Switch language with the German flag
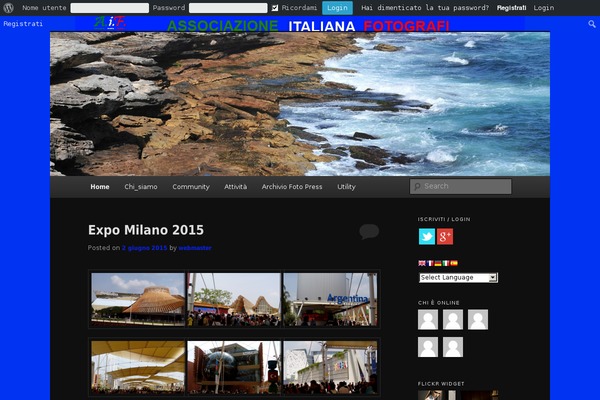This screenshot has width=600, height=400. (438, 263)
